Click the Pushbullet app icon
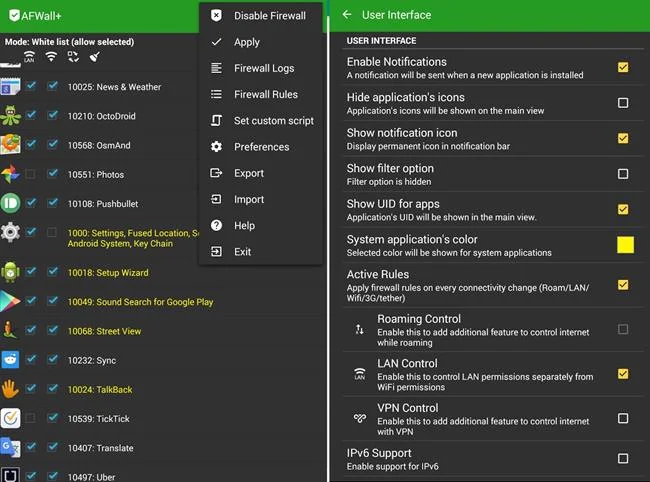 point(10,203)
